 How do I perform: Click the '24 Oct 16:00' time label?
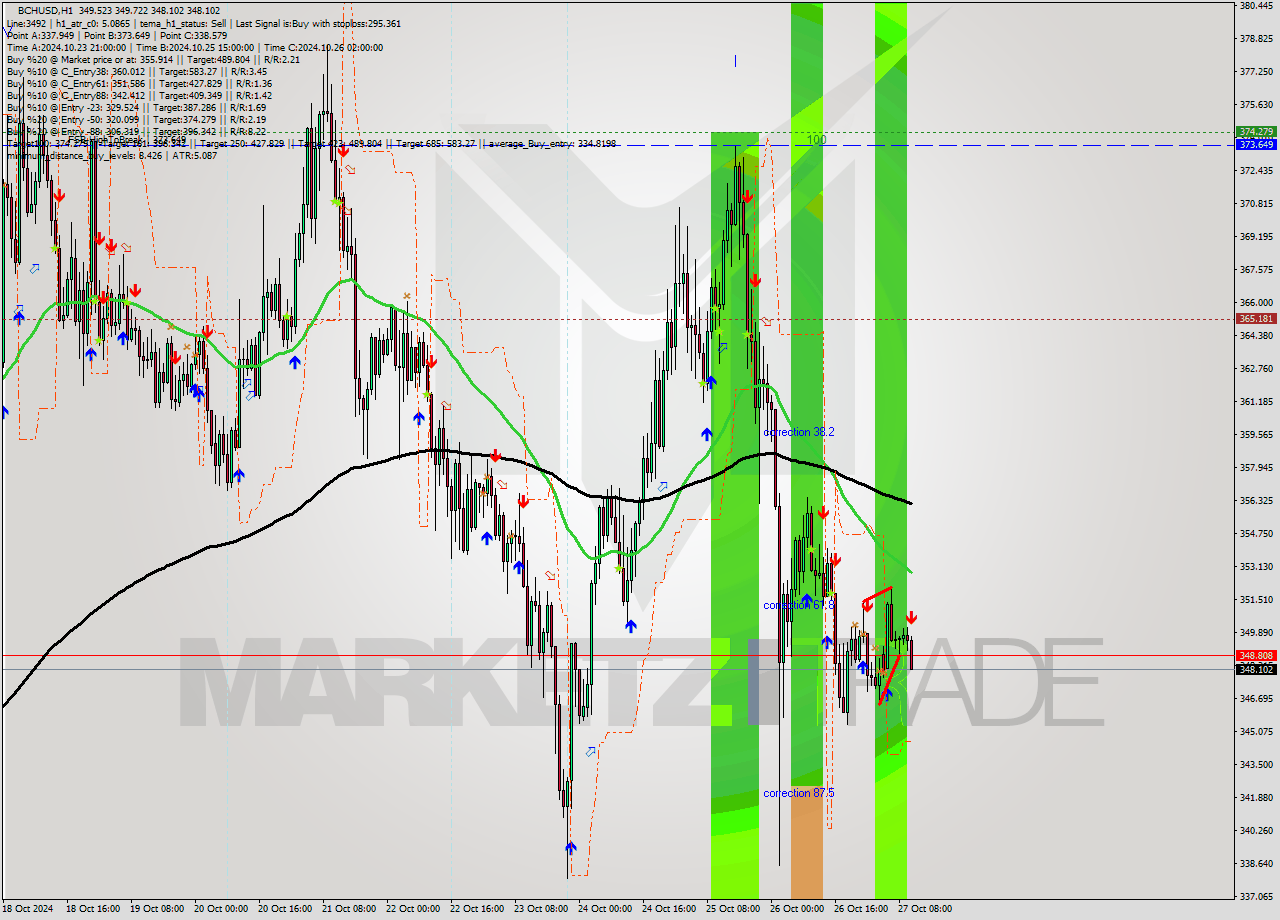669,909
